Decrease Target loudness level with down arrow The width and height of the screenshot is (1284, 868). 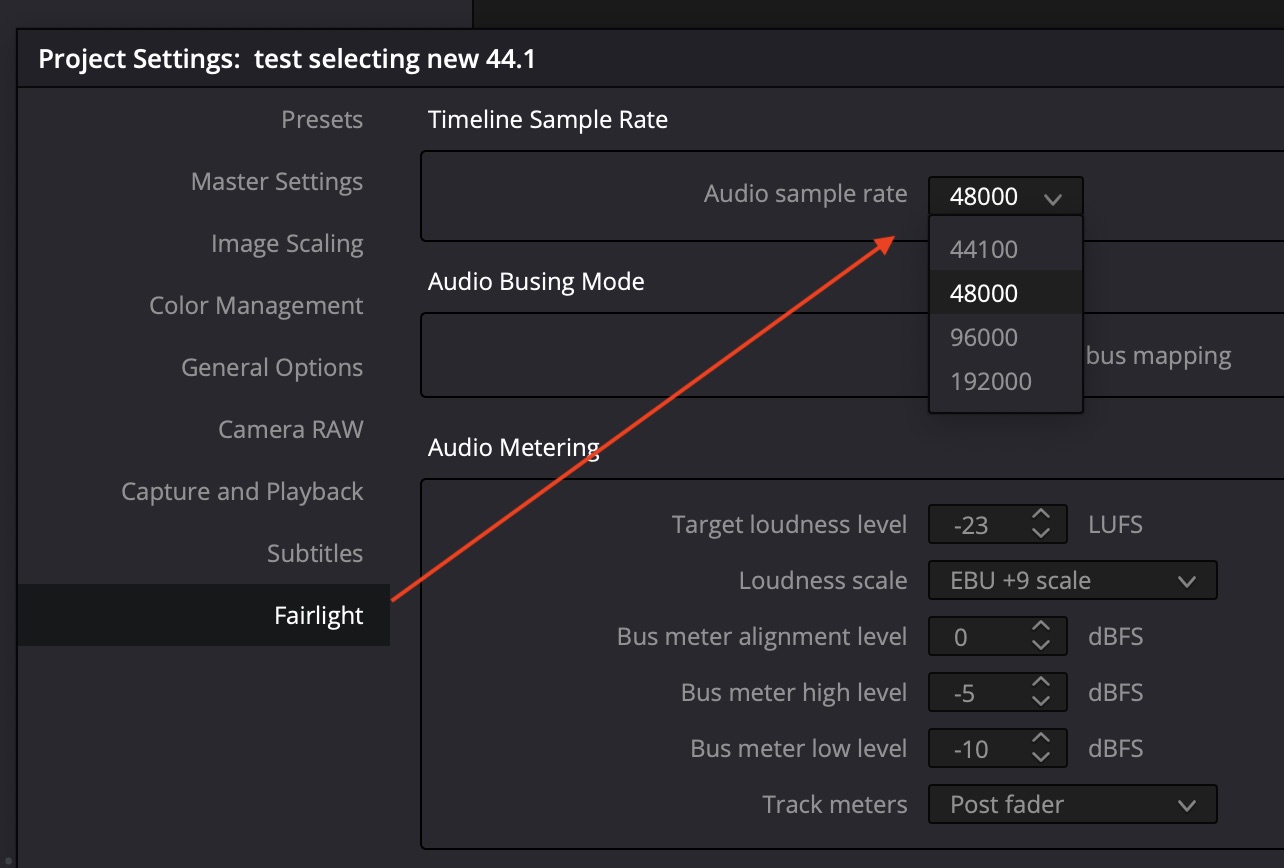click(x=1041, y=533)
